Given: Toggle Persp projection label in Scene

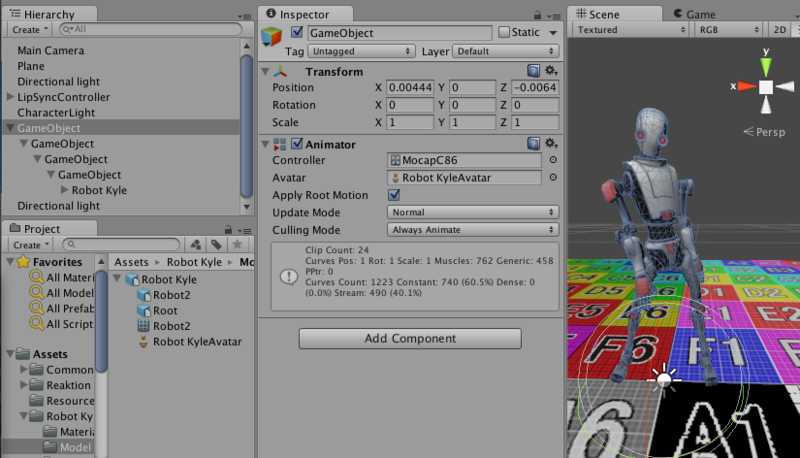Looking at the screenshot, I should (764, 132).
